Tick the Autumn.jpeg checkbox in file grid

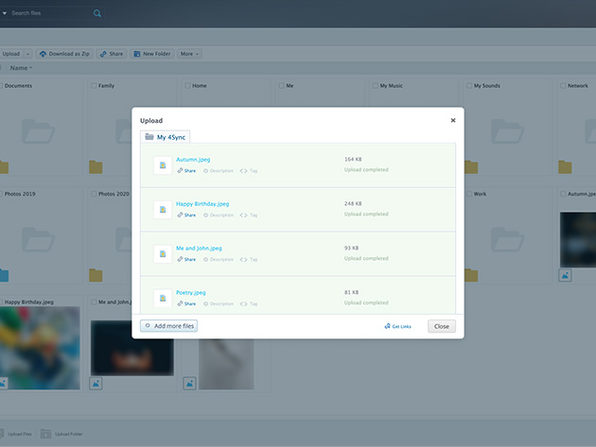pyautogui.click(x=563, y=194)
